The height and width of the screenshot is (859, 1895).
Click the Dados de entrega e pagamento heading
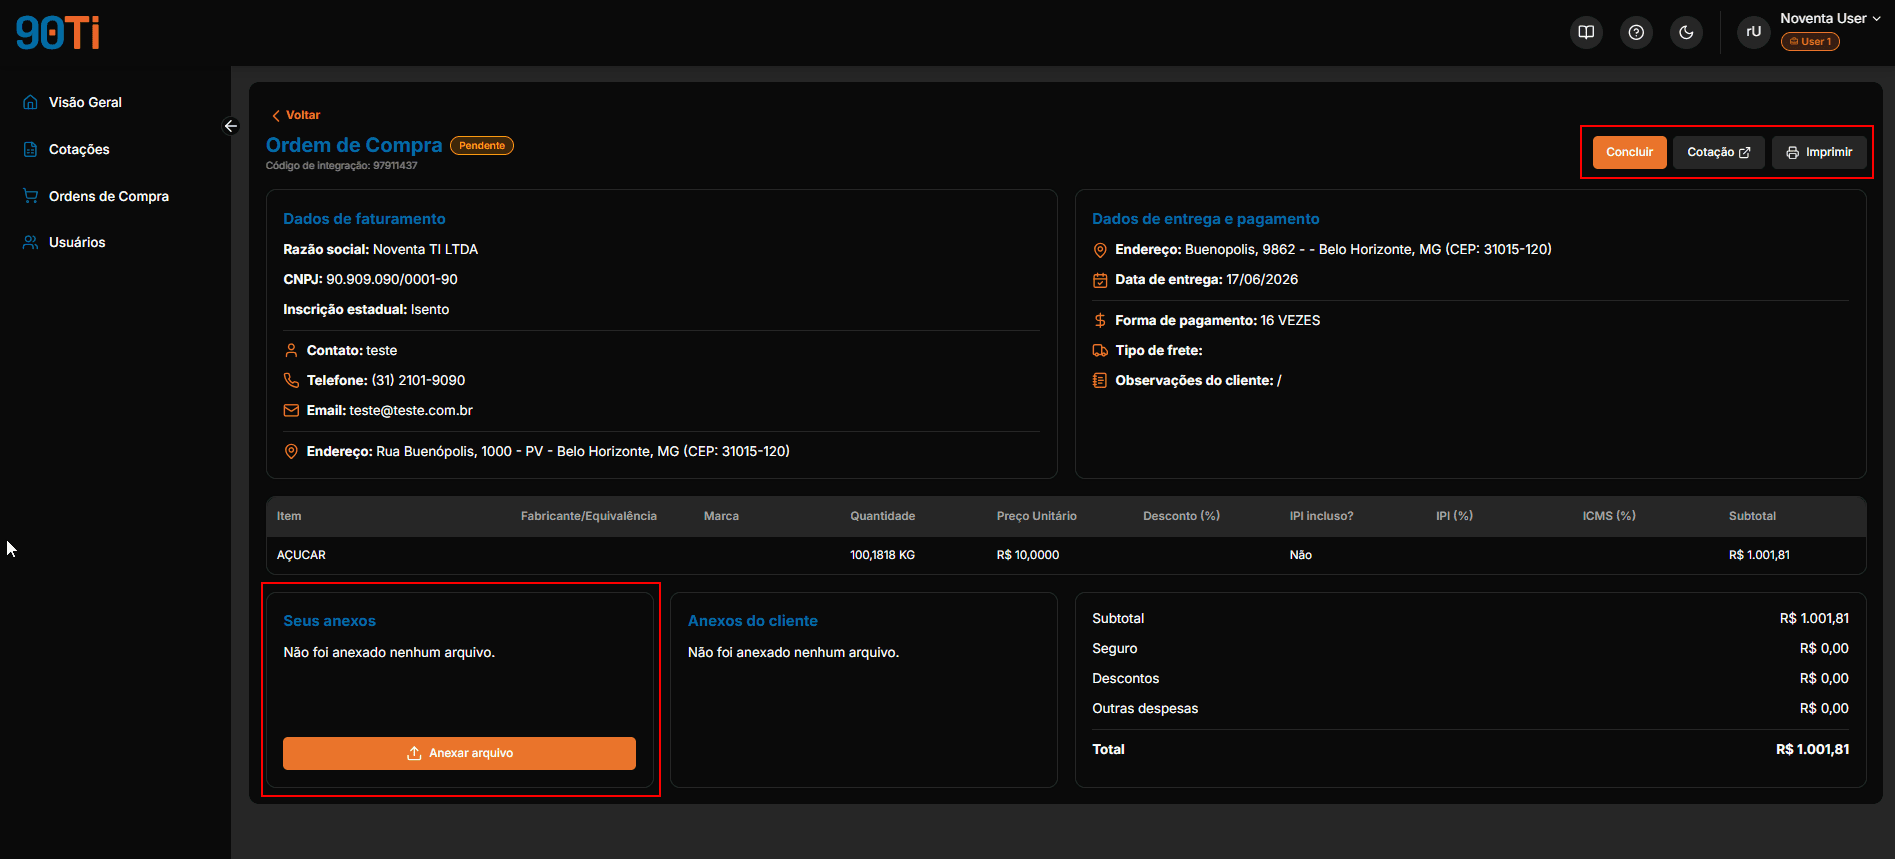click(x=1205, y=219)
